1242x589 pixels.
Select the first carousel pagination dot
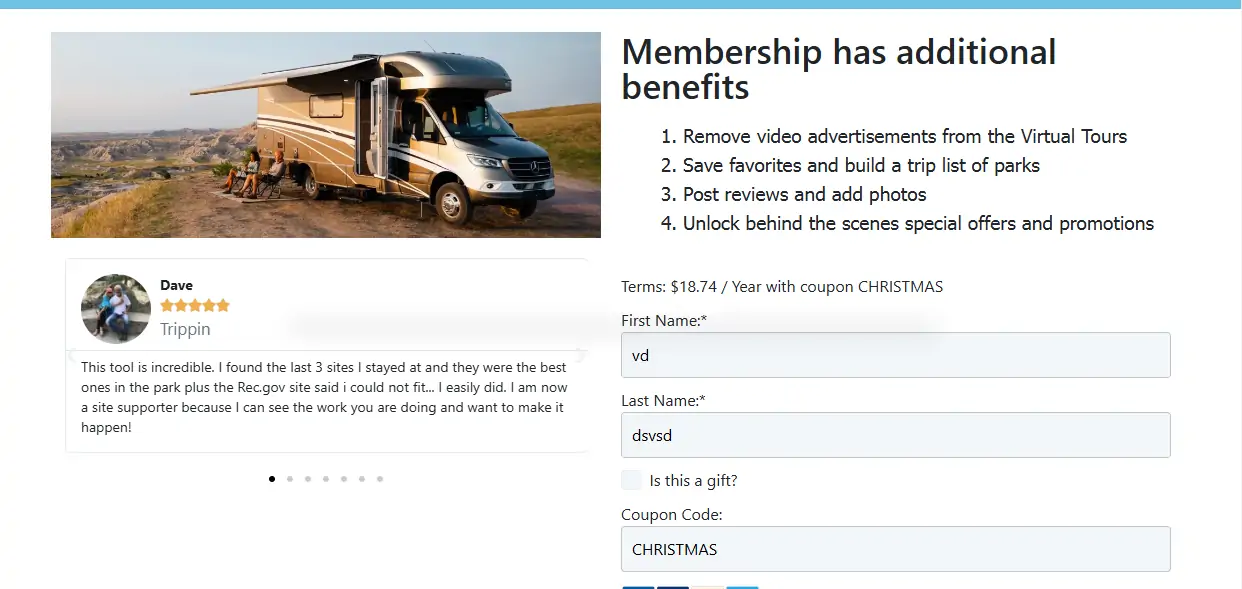(272, 479)
